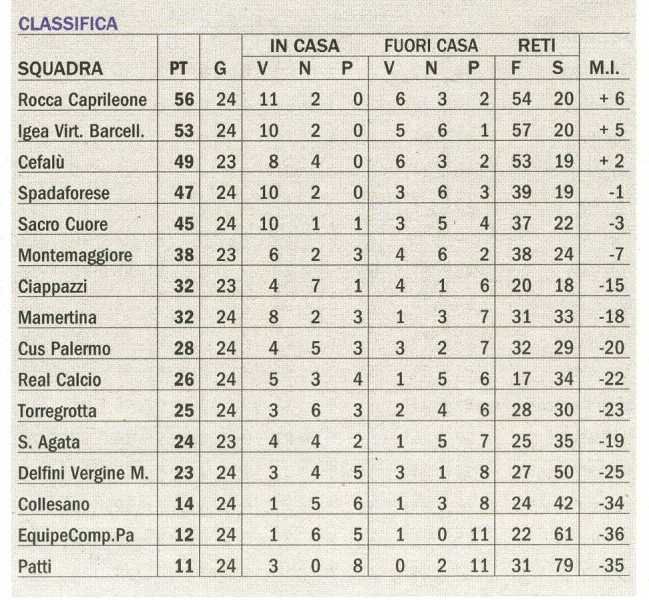Select Delfini Vergine M. team name
This screenshot has width=649, height=600.
pos(83,473)
